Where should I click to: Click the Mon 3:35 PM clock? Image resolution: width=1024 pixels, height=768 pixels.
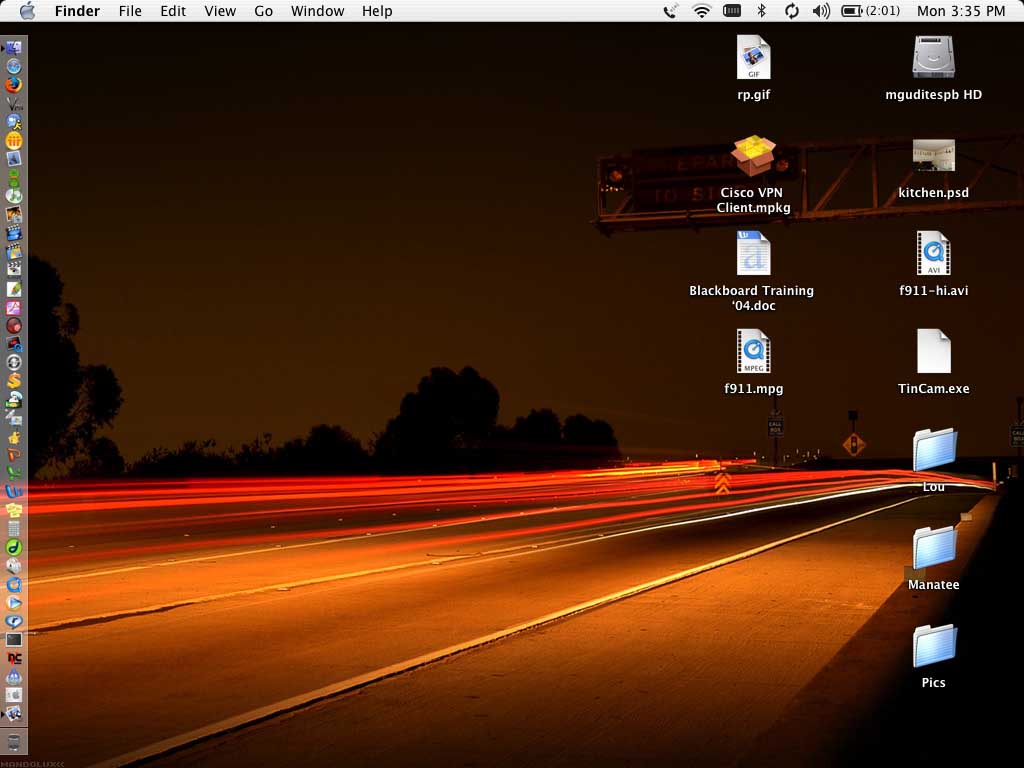[x=960, y=11]
